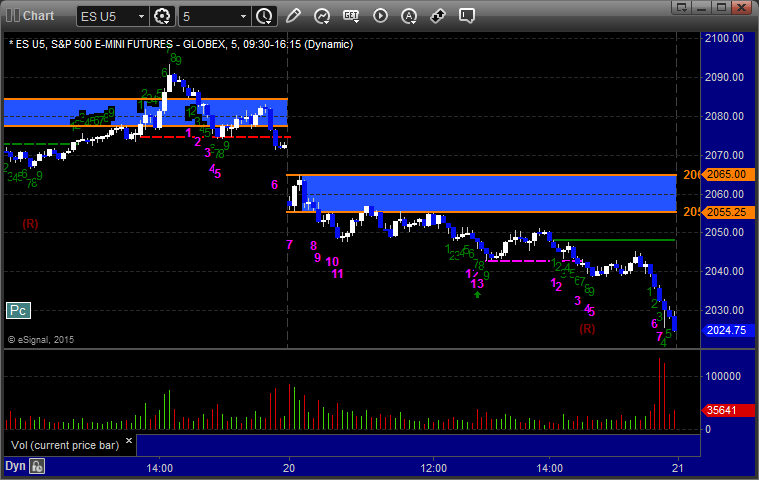This screenshot has height=480, width=759.
Task: Click the GET tools icon
Action: coord(351,16)
